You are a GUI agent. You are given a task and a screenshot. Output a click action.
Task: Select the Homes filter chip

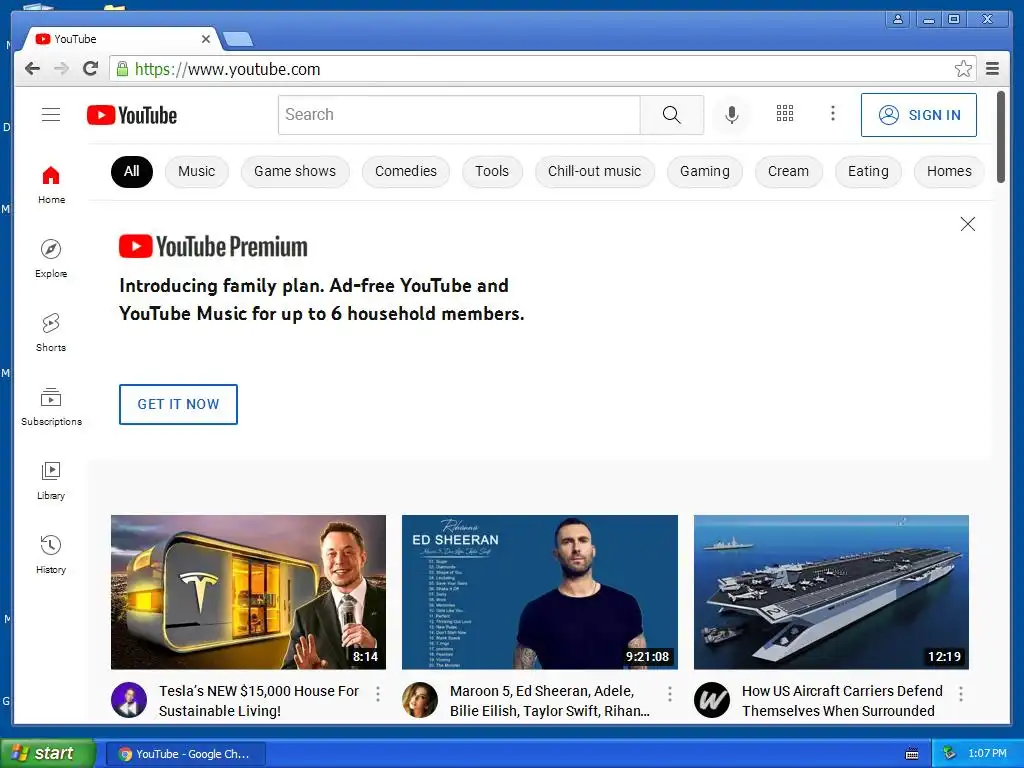pyautogui.click(x=949, y=172)
